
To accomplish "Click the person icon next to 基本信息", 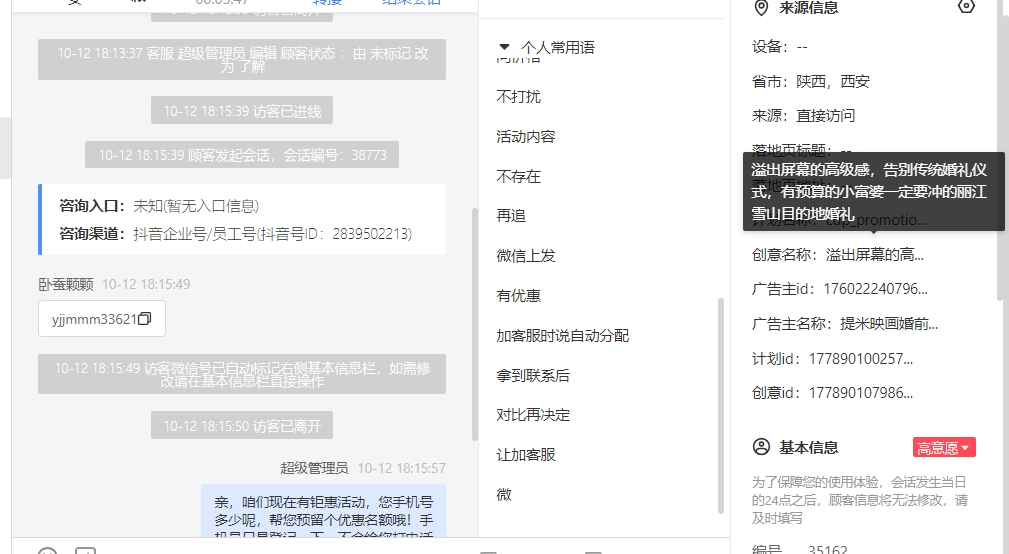I will click(x=761, y=447).
